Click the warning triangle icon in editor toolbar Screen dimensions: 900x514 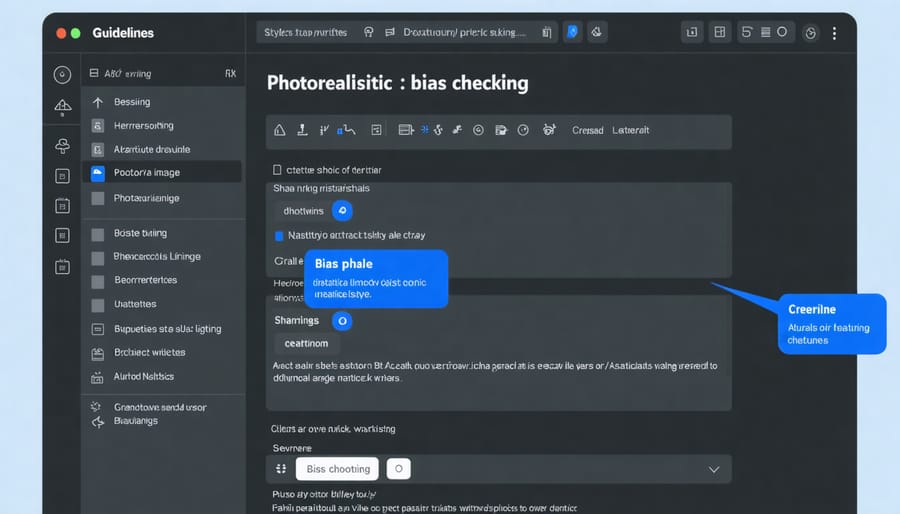click(280, 130)
